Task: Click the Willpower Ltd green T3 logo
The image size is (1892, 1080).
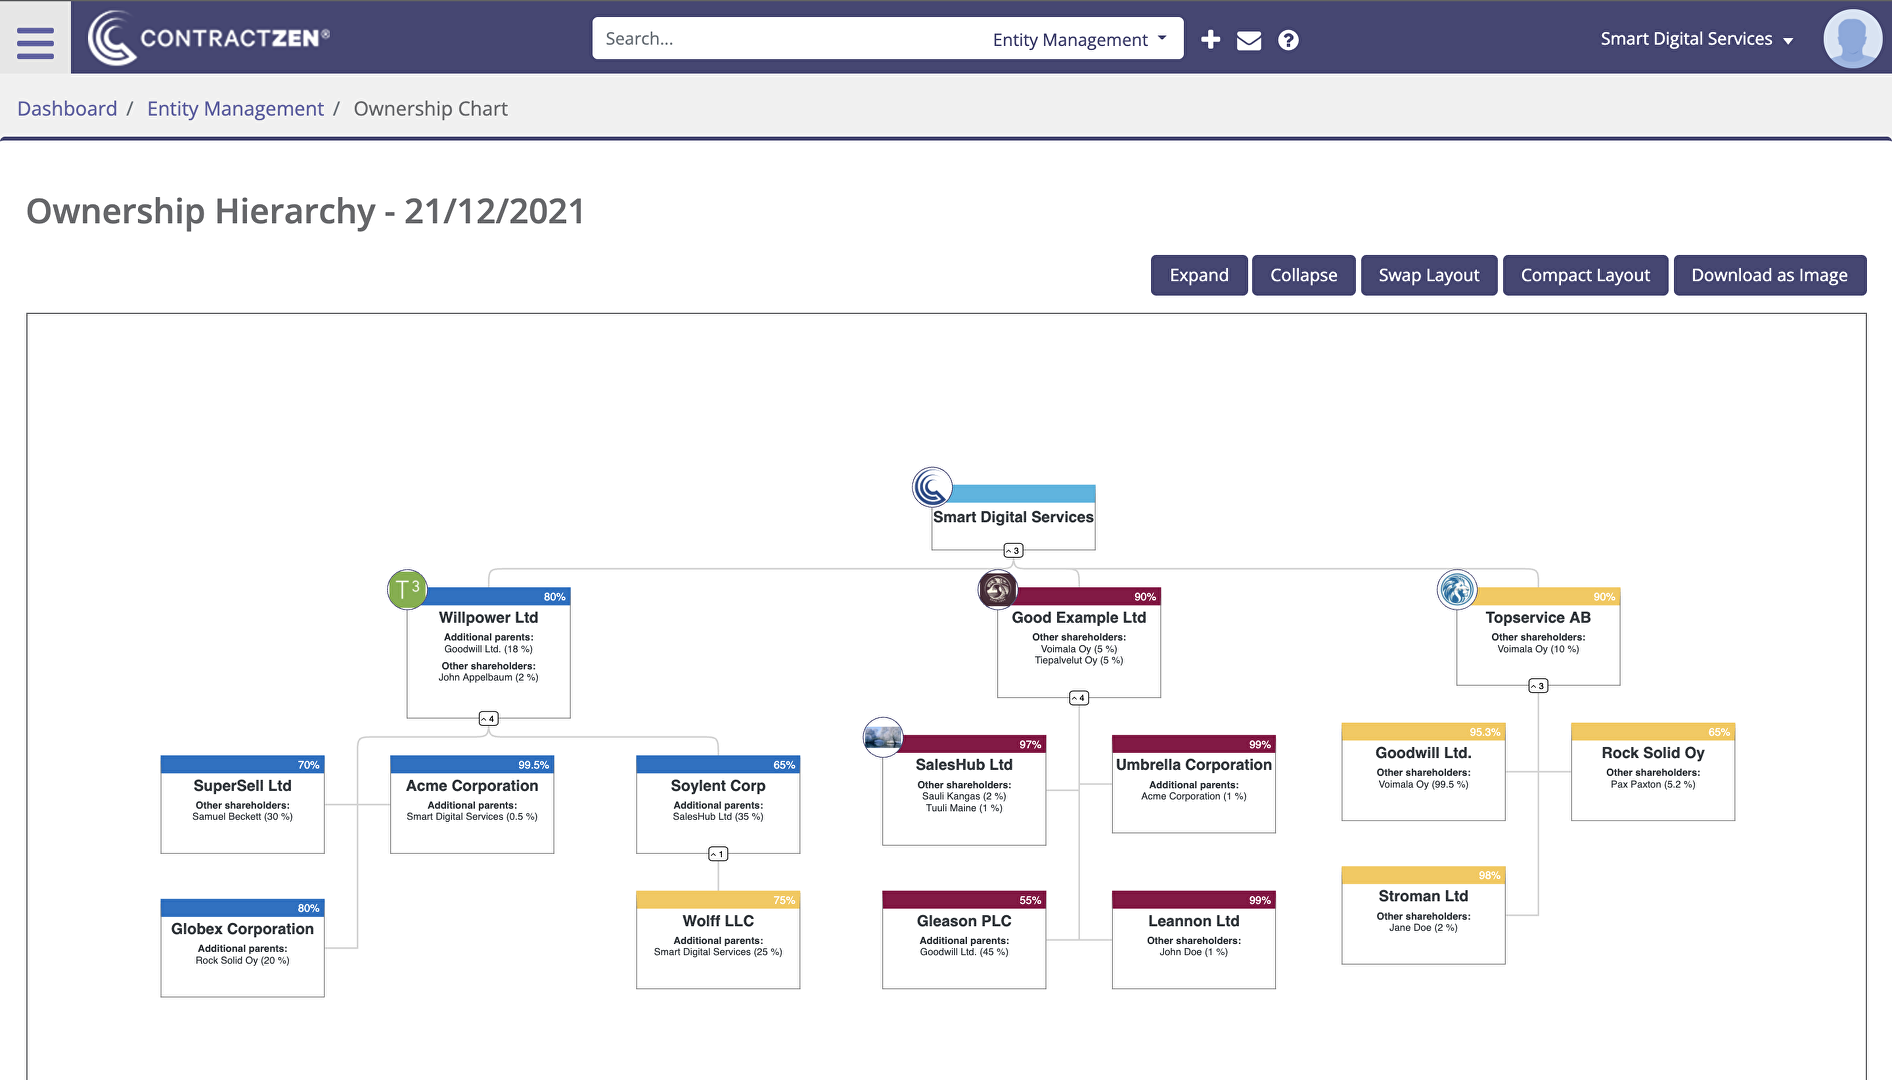Action: tap(407, 589)
